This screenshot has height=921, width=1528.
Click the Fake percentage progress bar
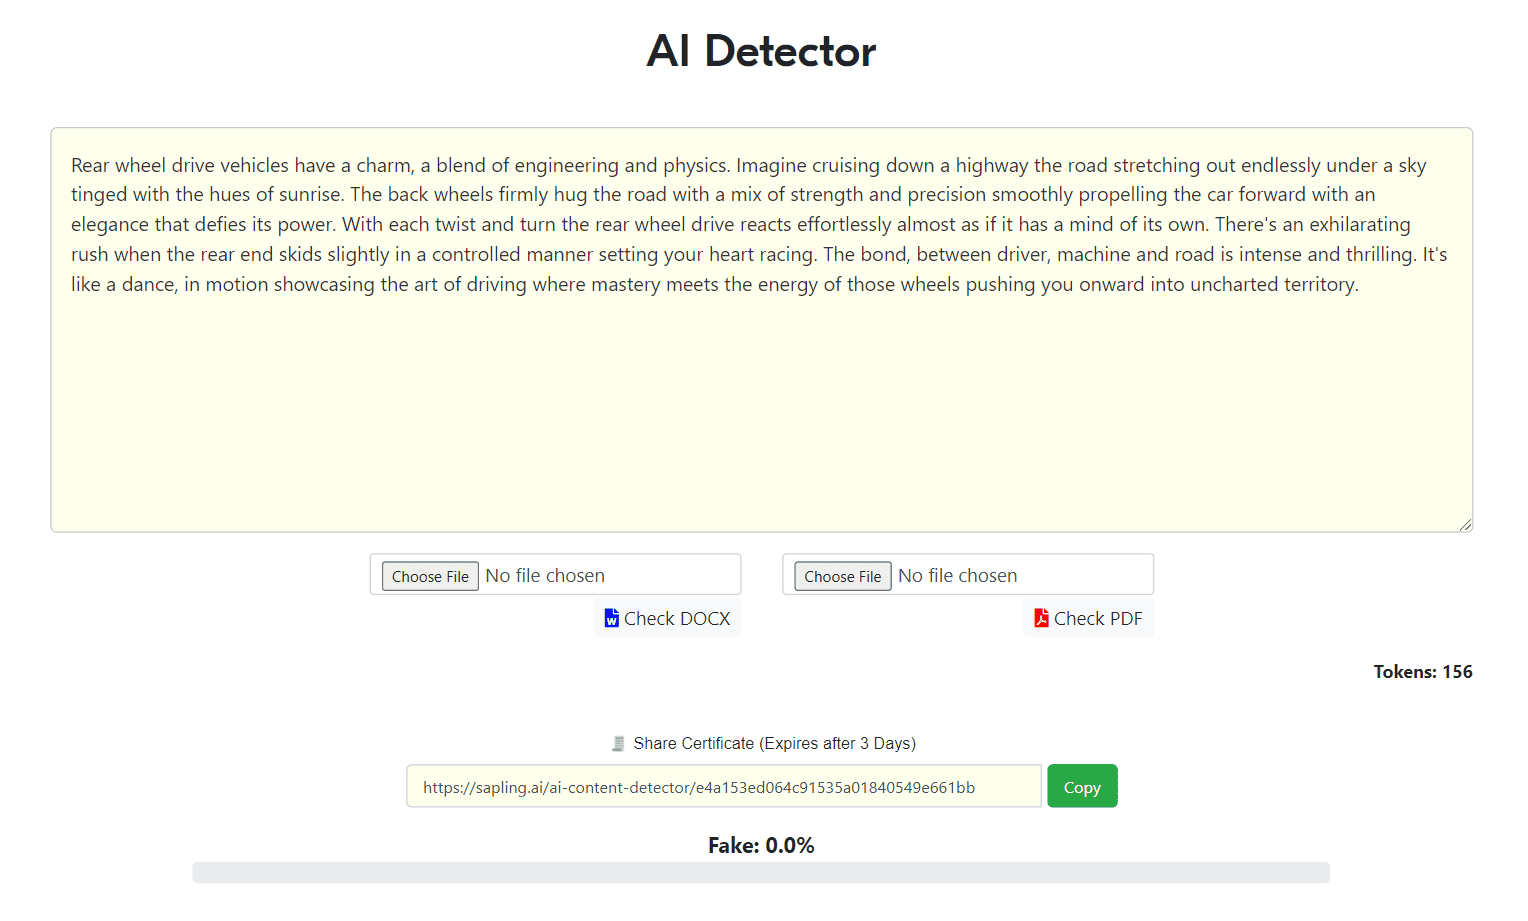point(761,873)
